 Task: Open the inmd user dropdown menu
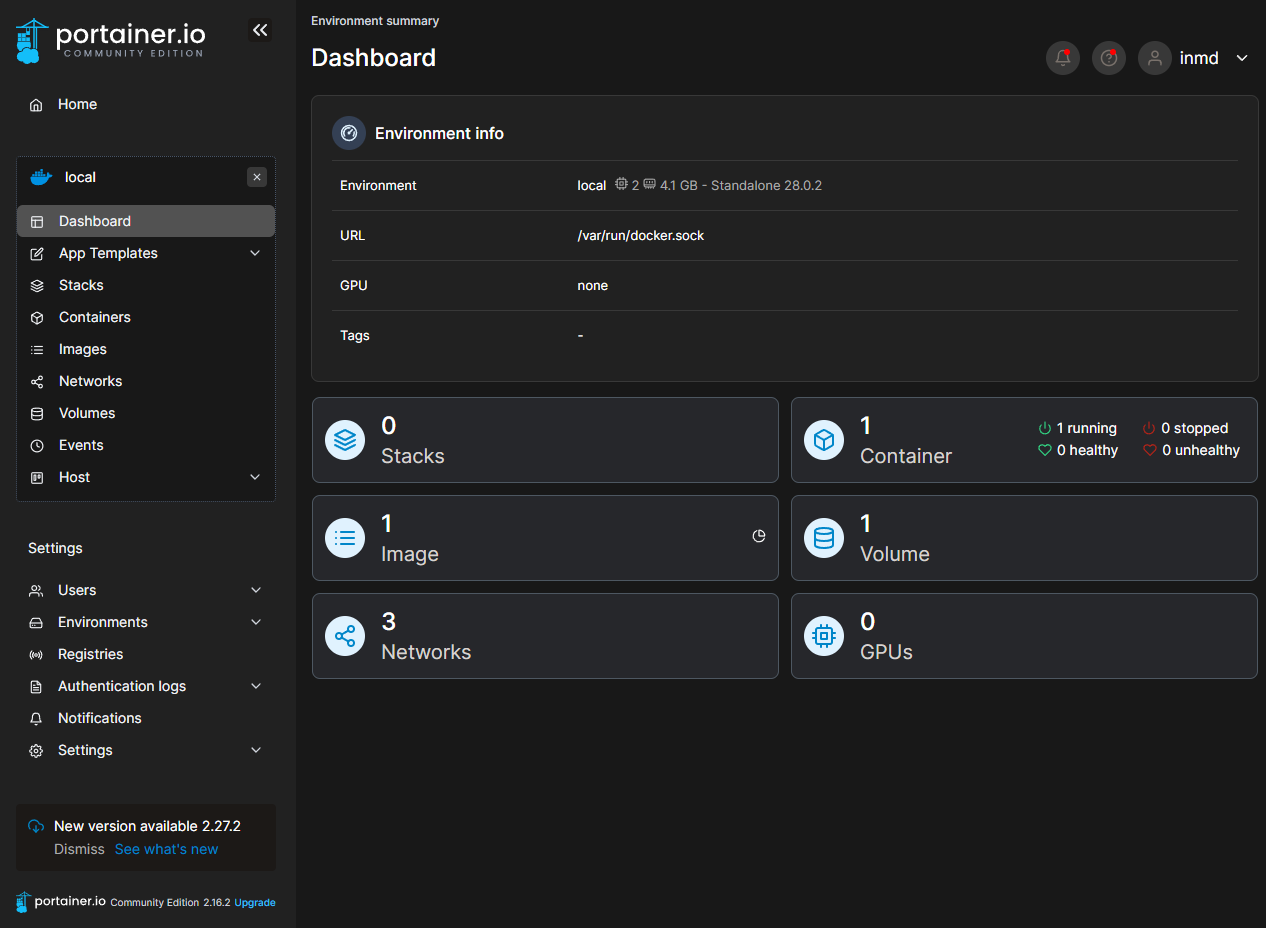[x=1242, y=58]
